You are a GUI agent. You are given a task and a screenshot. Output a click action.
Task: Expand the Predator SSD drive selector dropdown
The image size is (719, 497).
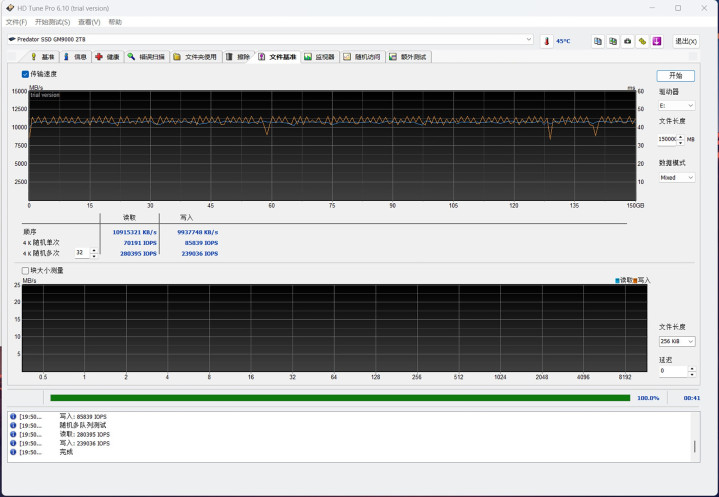click(x=529, y=40)
